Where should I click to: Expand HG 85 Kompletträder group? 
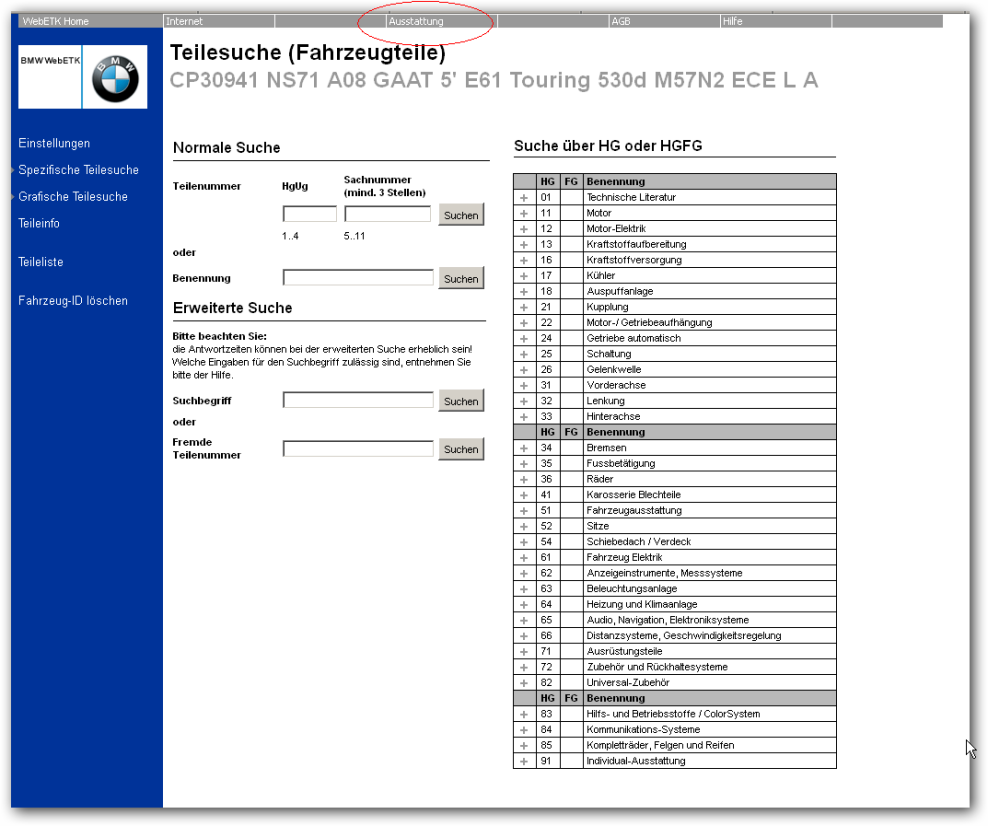(524, 746)
